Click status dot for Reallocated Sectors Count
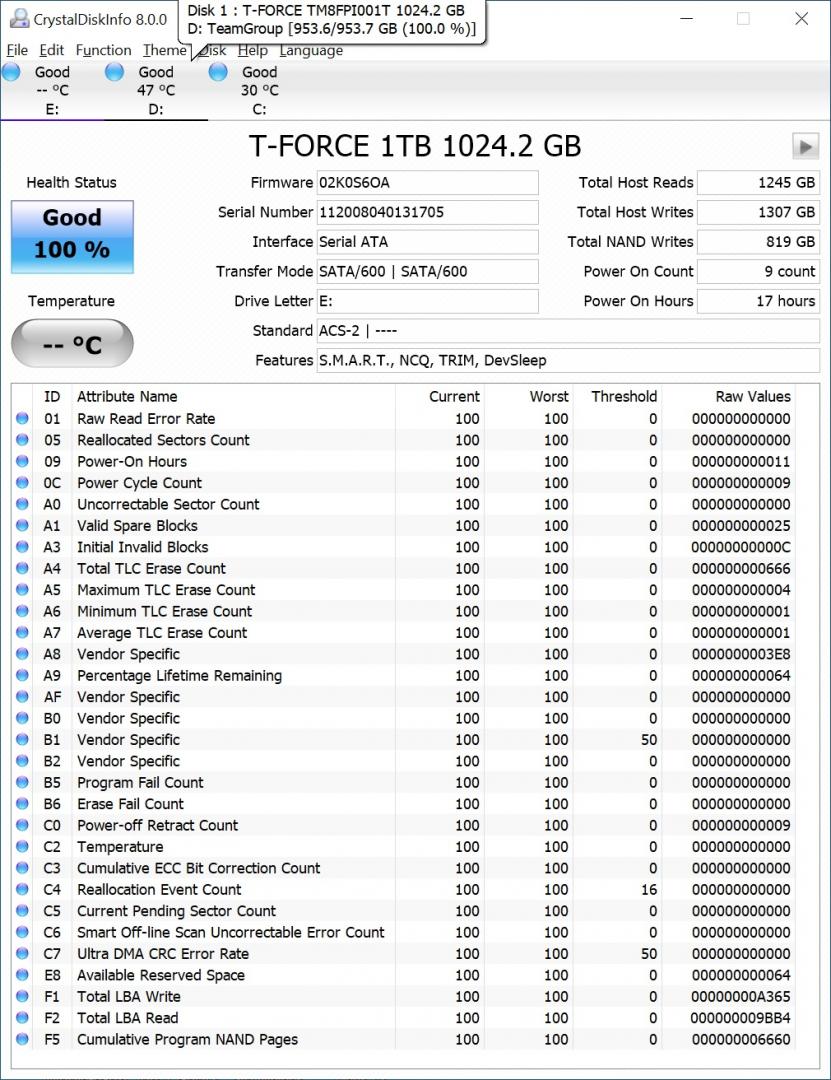The image size is (831, 1080). pos(22,439)
